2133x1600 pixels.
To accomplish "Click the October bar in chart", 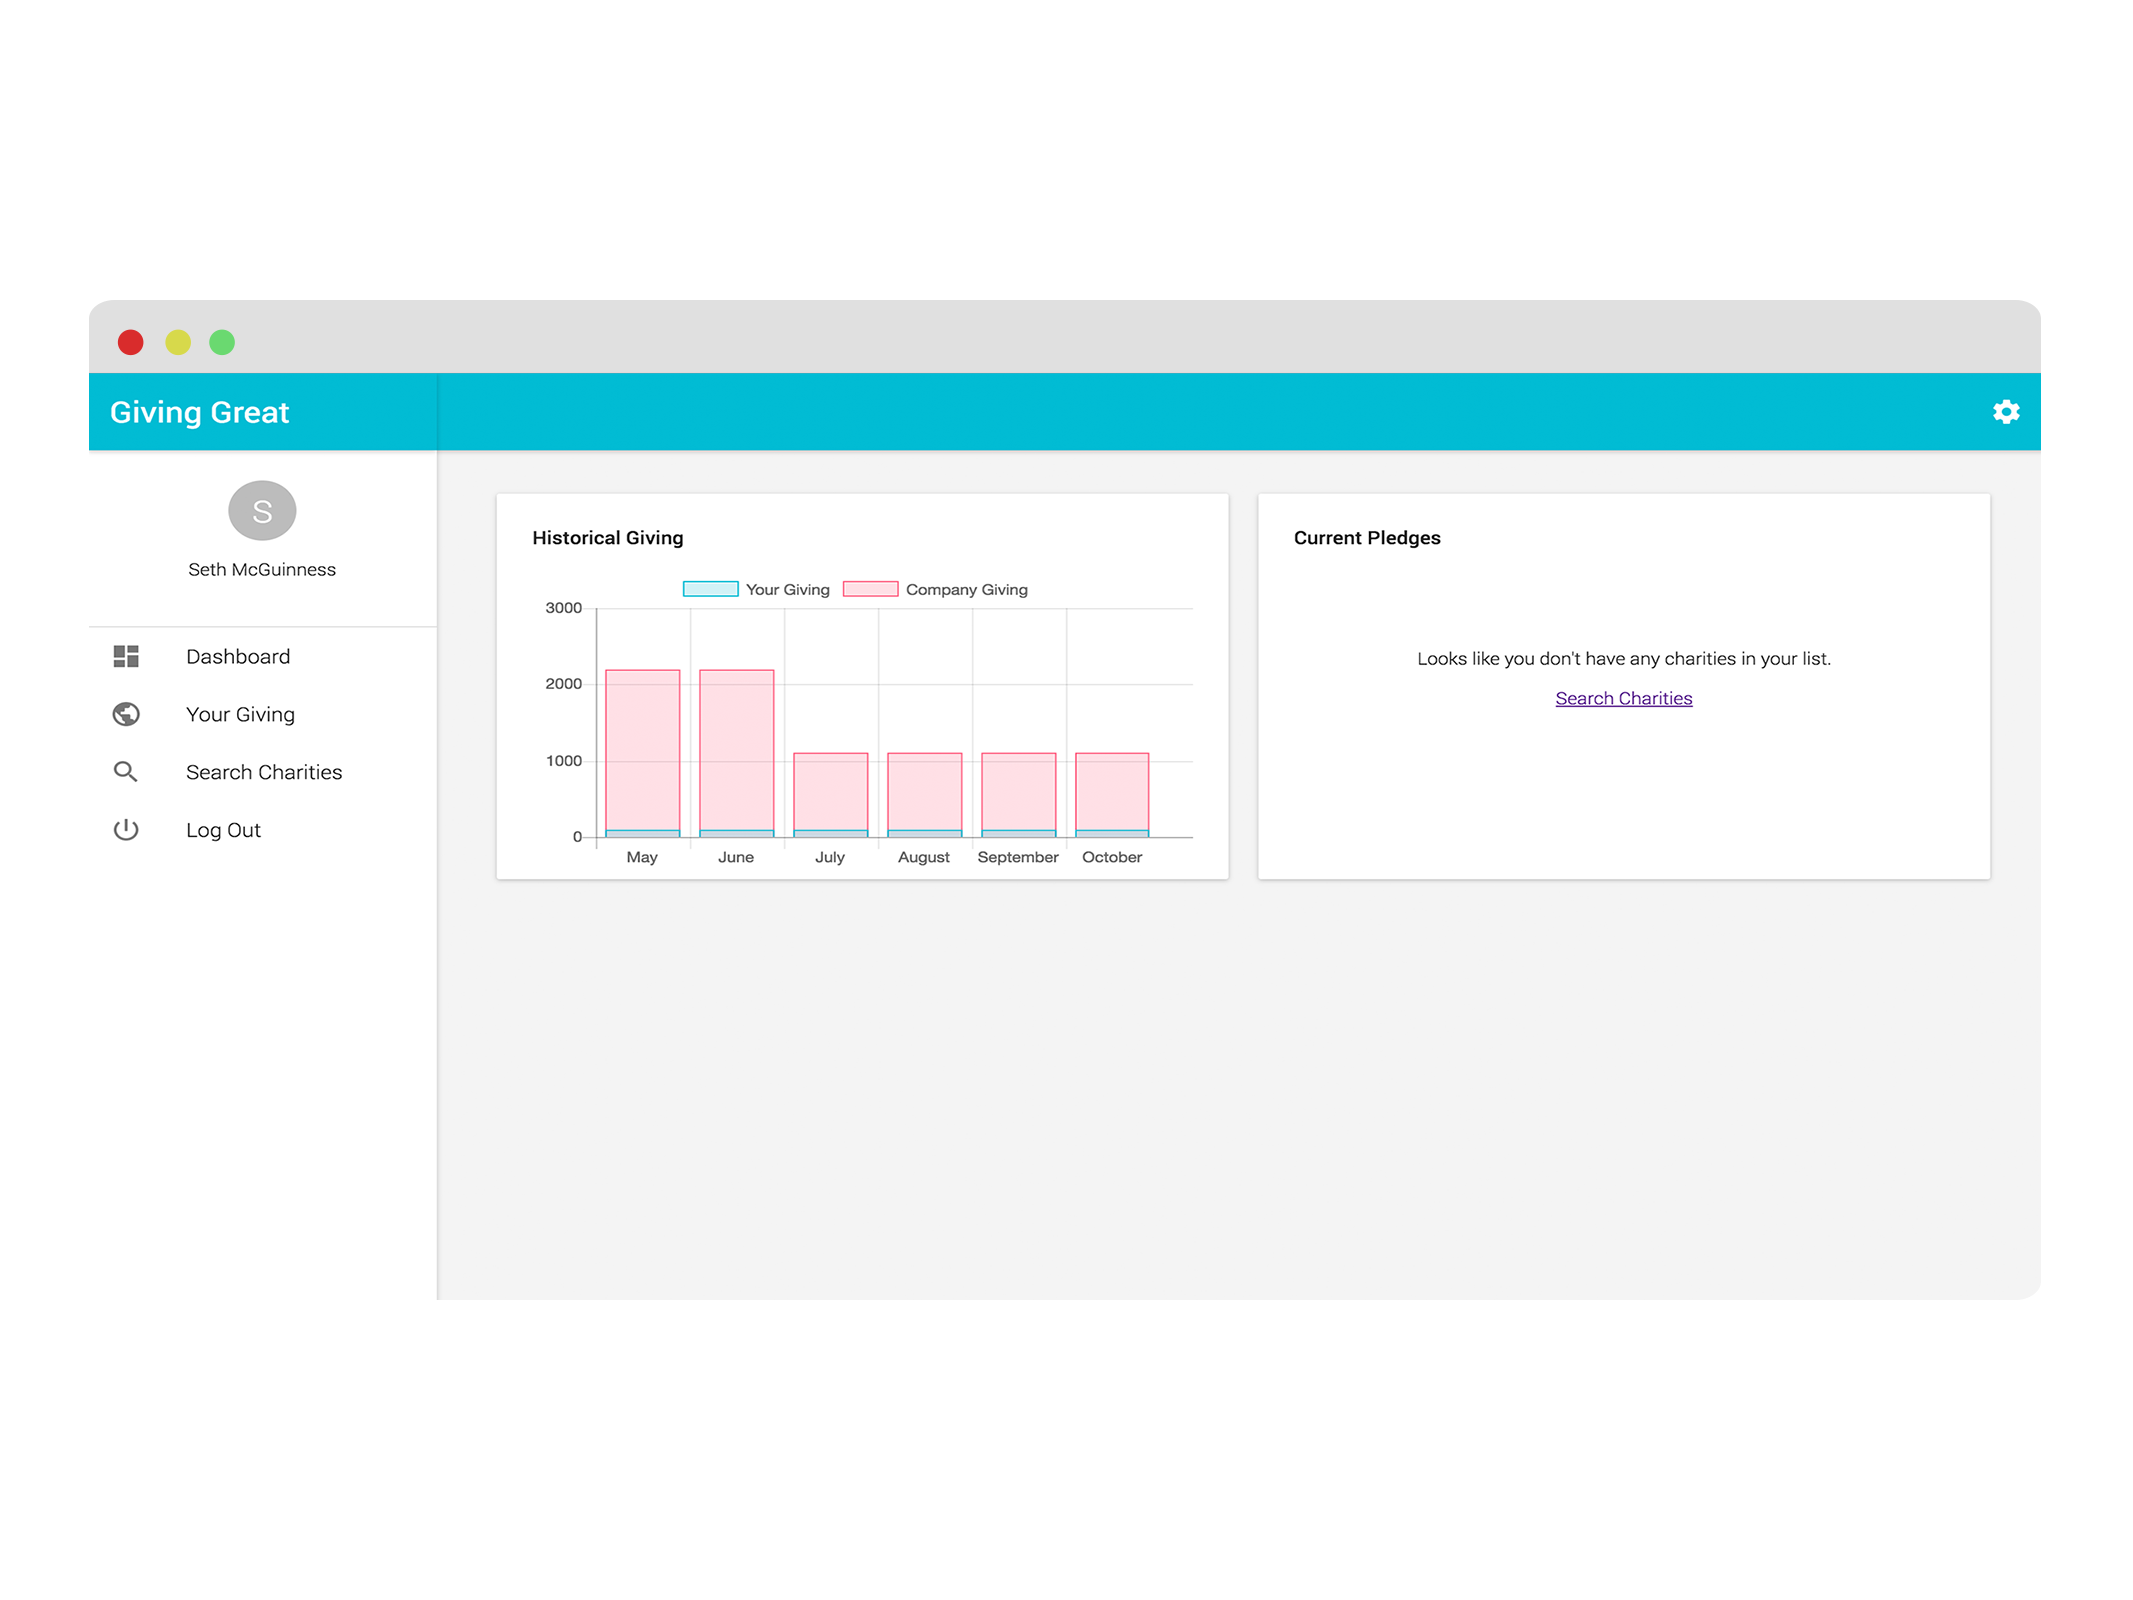I will click(x=1112, y=792).
